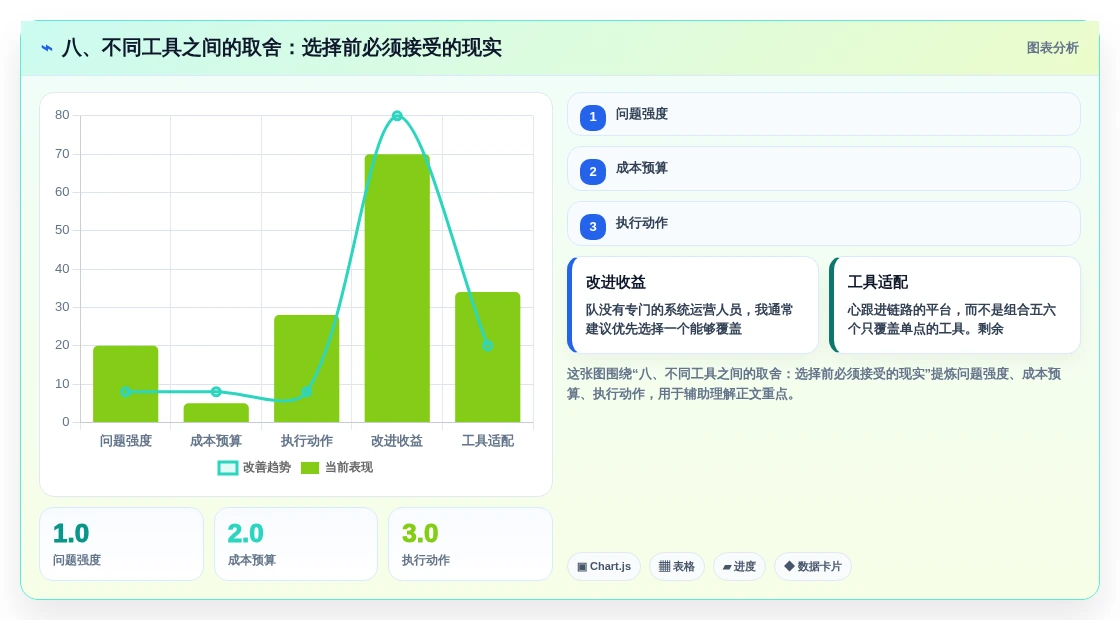Click the trend line point over 成本预算

[x=216, y=391]
